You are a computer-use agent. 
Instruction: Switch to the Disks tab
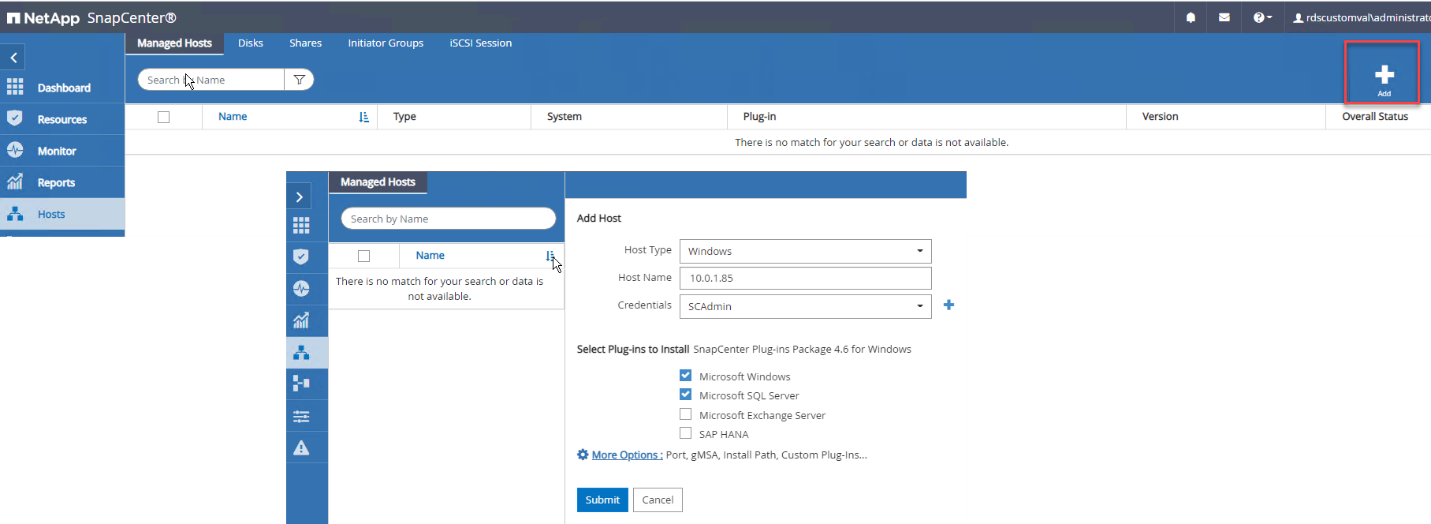pos(250,43)
